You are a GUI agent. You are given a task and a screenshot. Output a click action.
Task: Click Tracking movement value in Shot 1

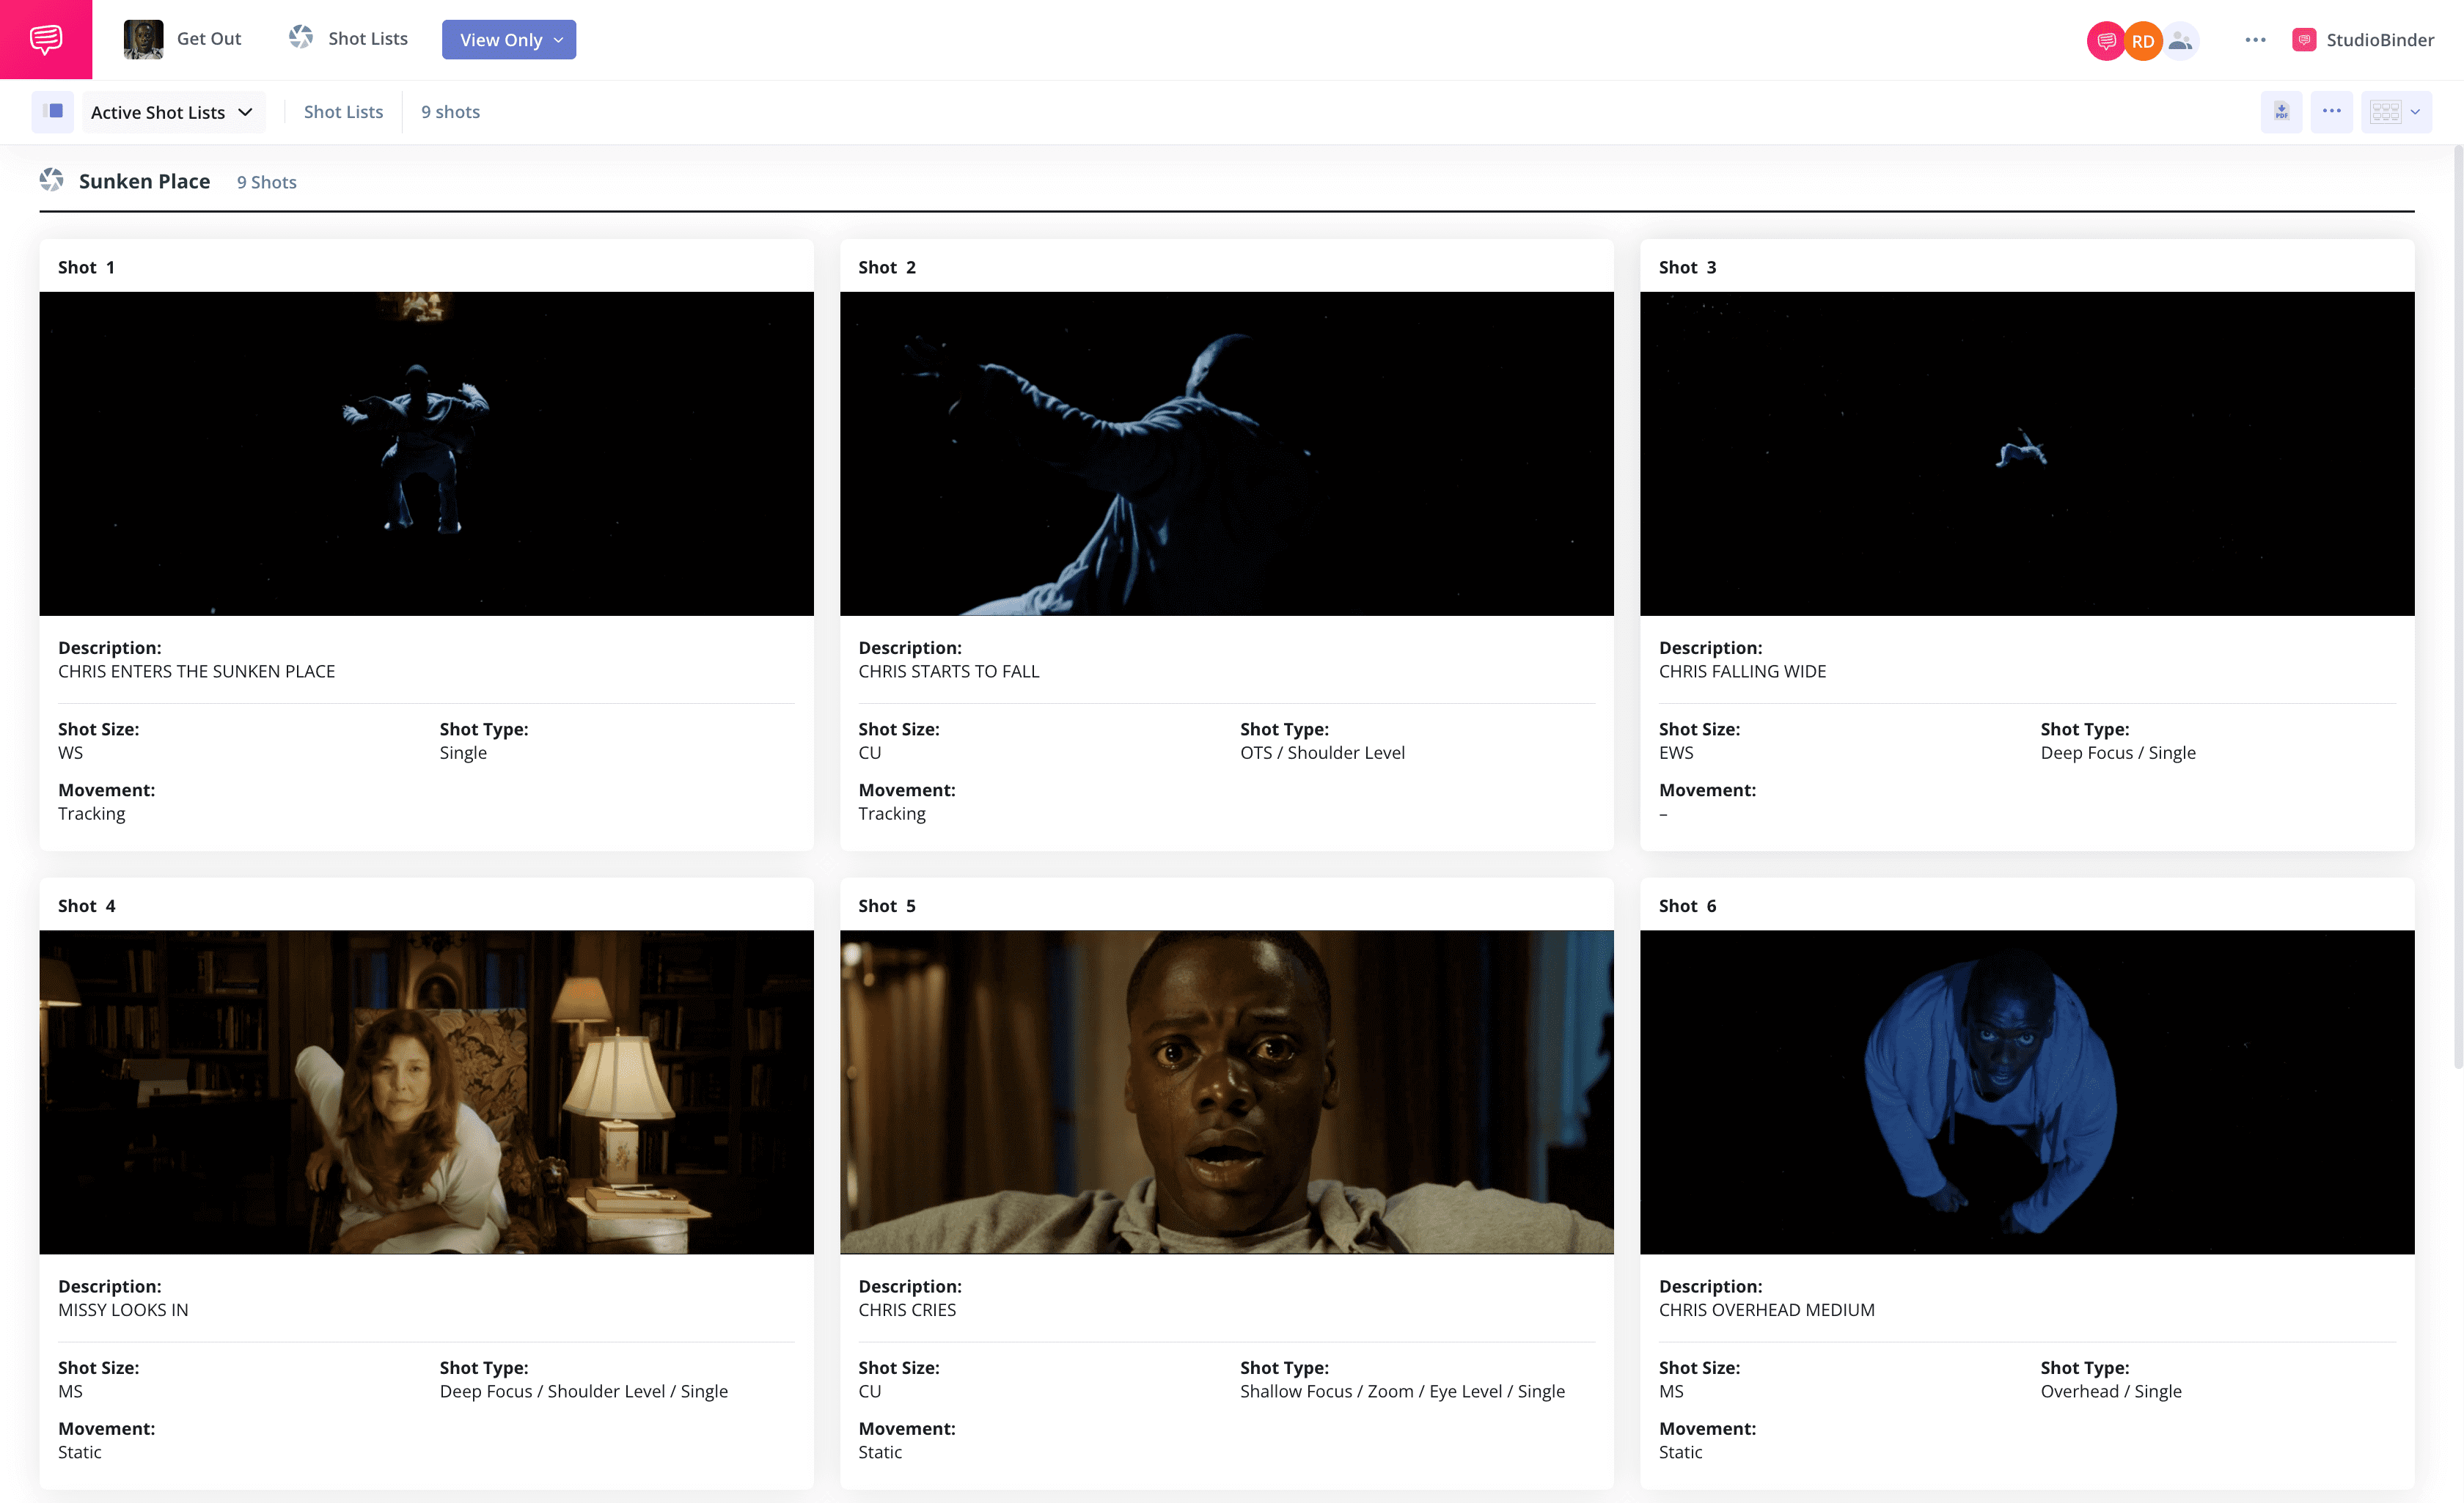point(91,814)
